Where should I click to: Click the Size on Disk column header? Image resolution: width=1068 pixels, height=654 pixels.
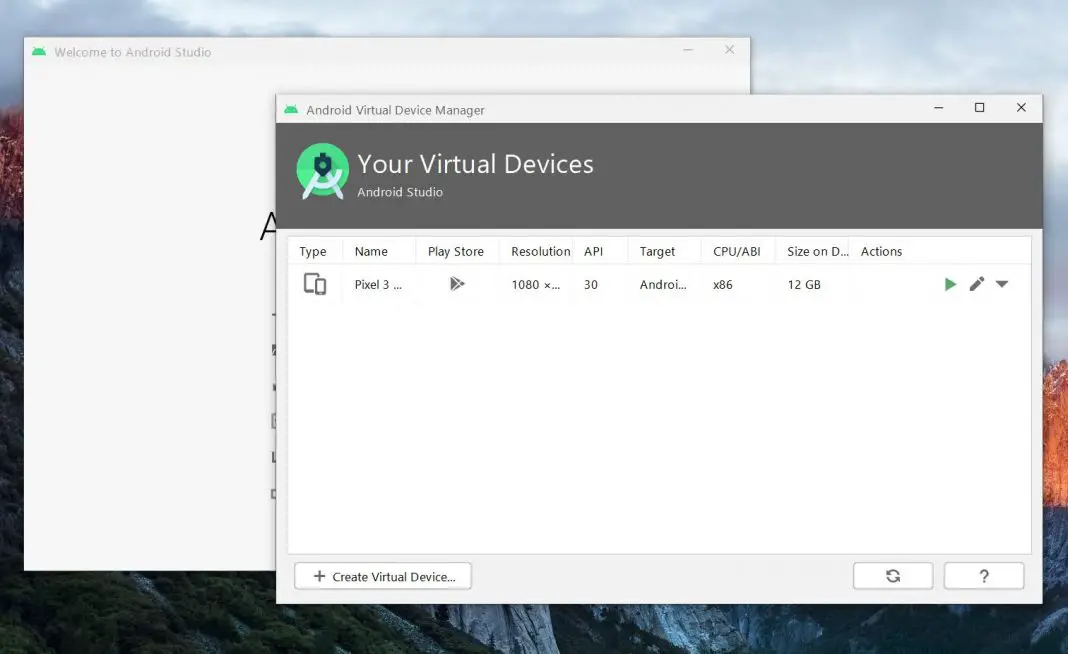point(815,251)
